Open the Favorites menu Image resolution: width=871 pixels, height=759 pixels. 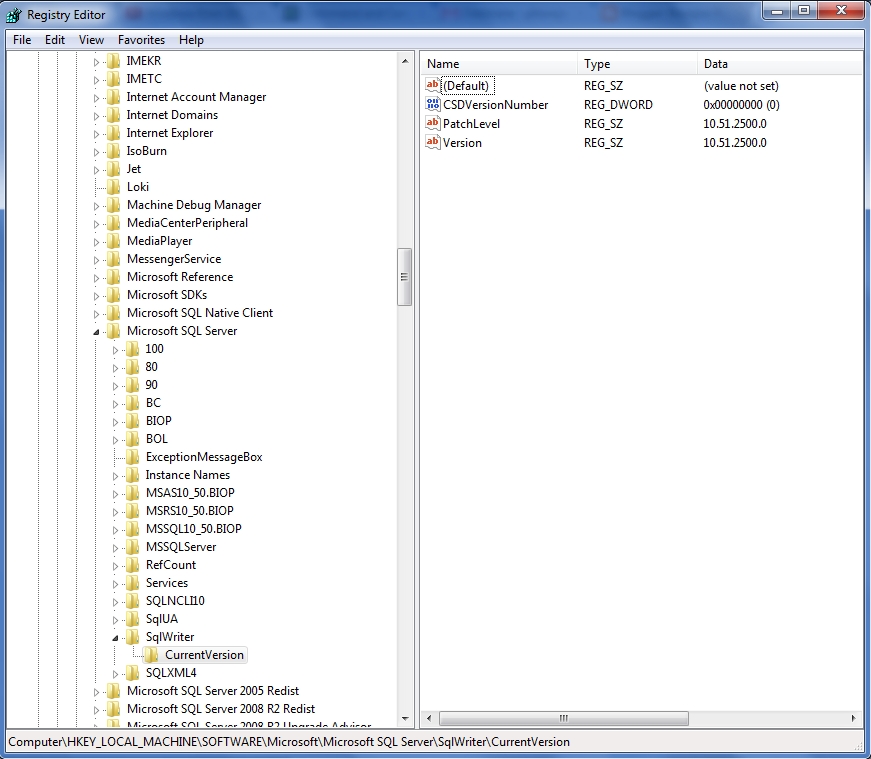click(141, 40)
